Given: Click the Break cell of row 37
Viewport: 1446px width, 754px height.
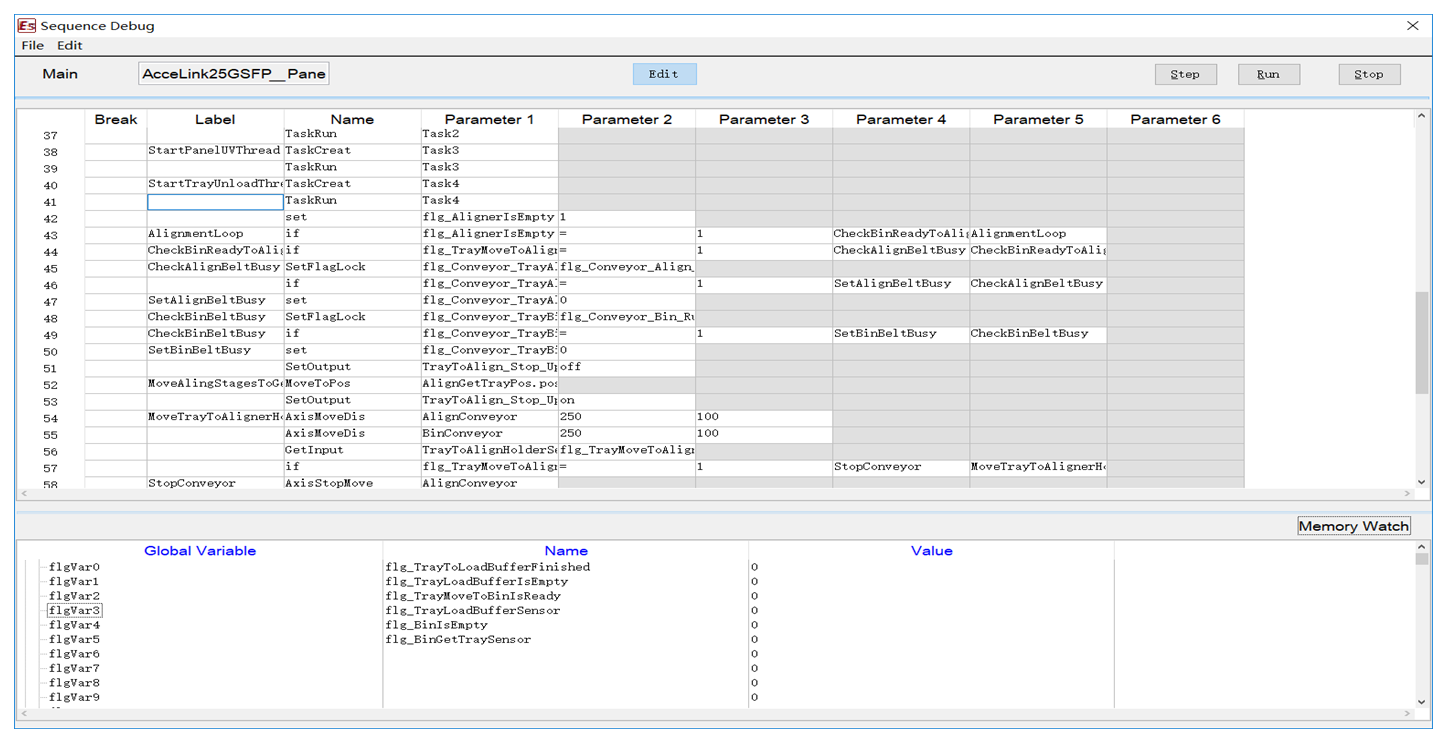Looking at the screenshot, I should [x=116, y=134].
